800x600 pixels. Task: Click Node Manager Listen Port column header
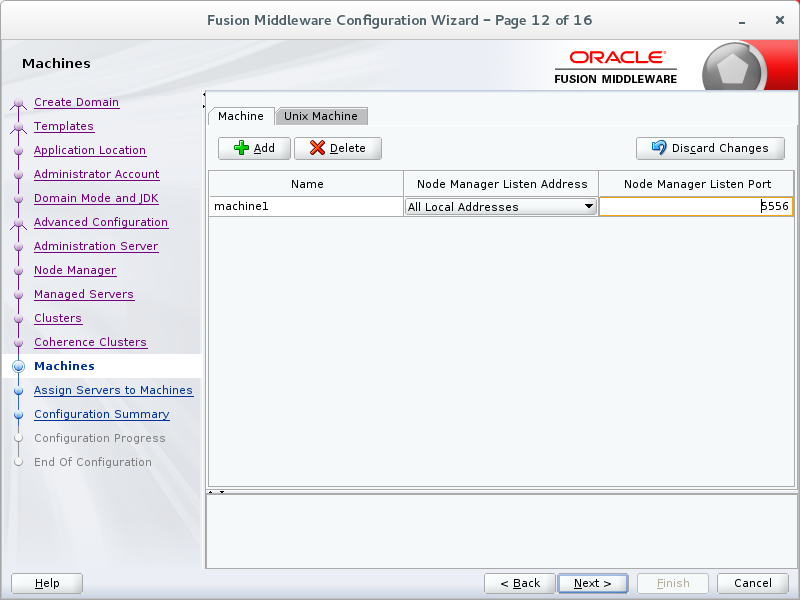tap(696, 184)
